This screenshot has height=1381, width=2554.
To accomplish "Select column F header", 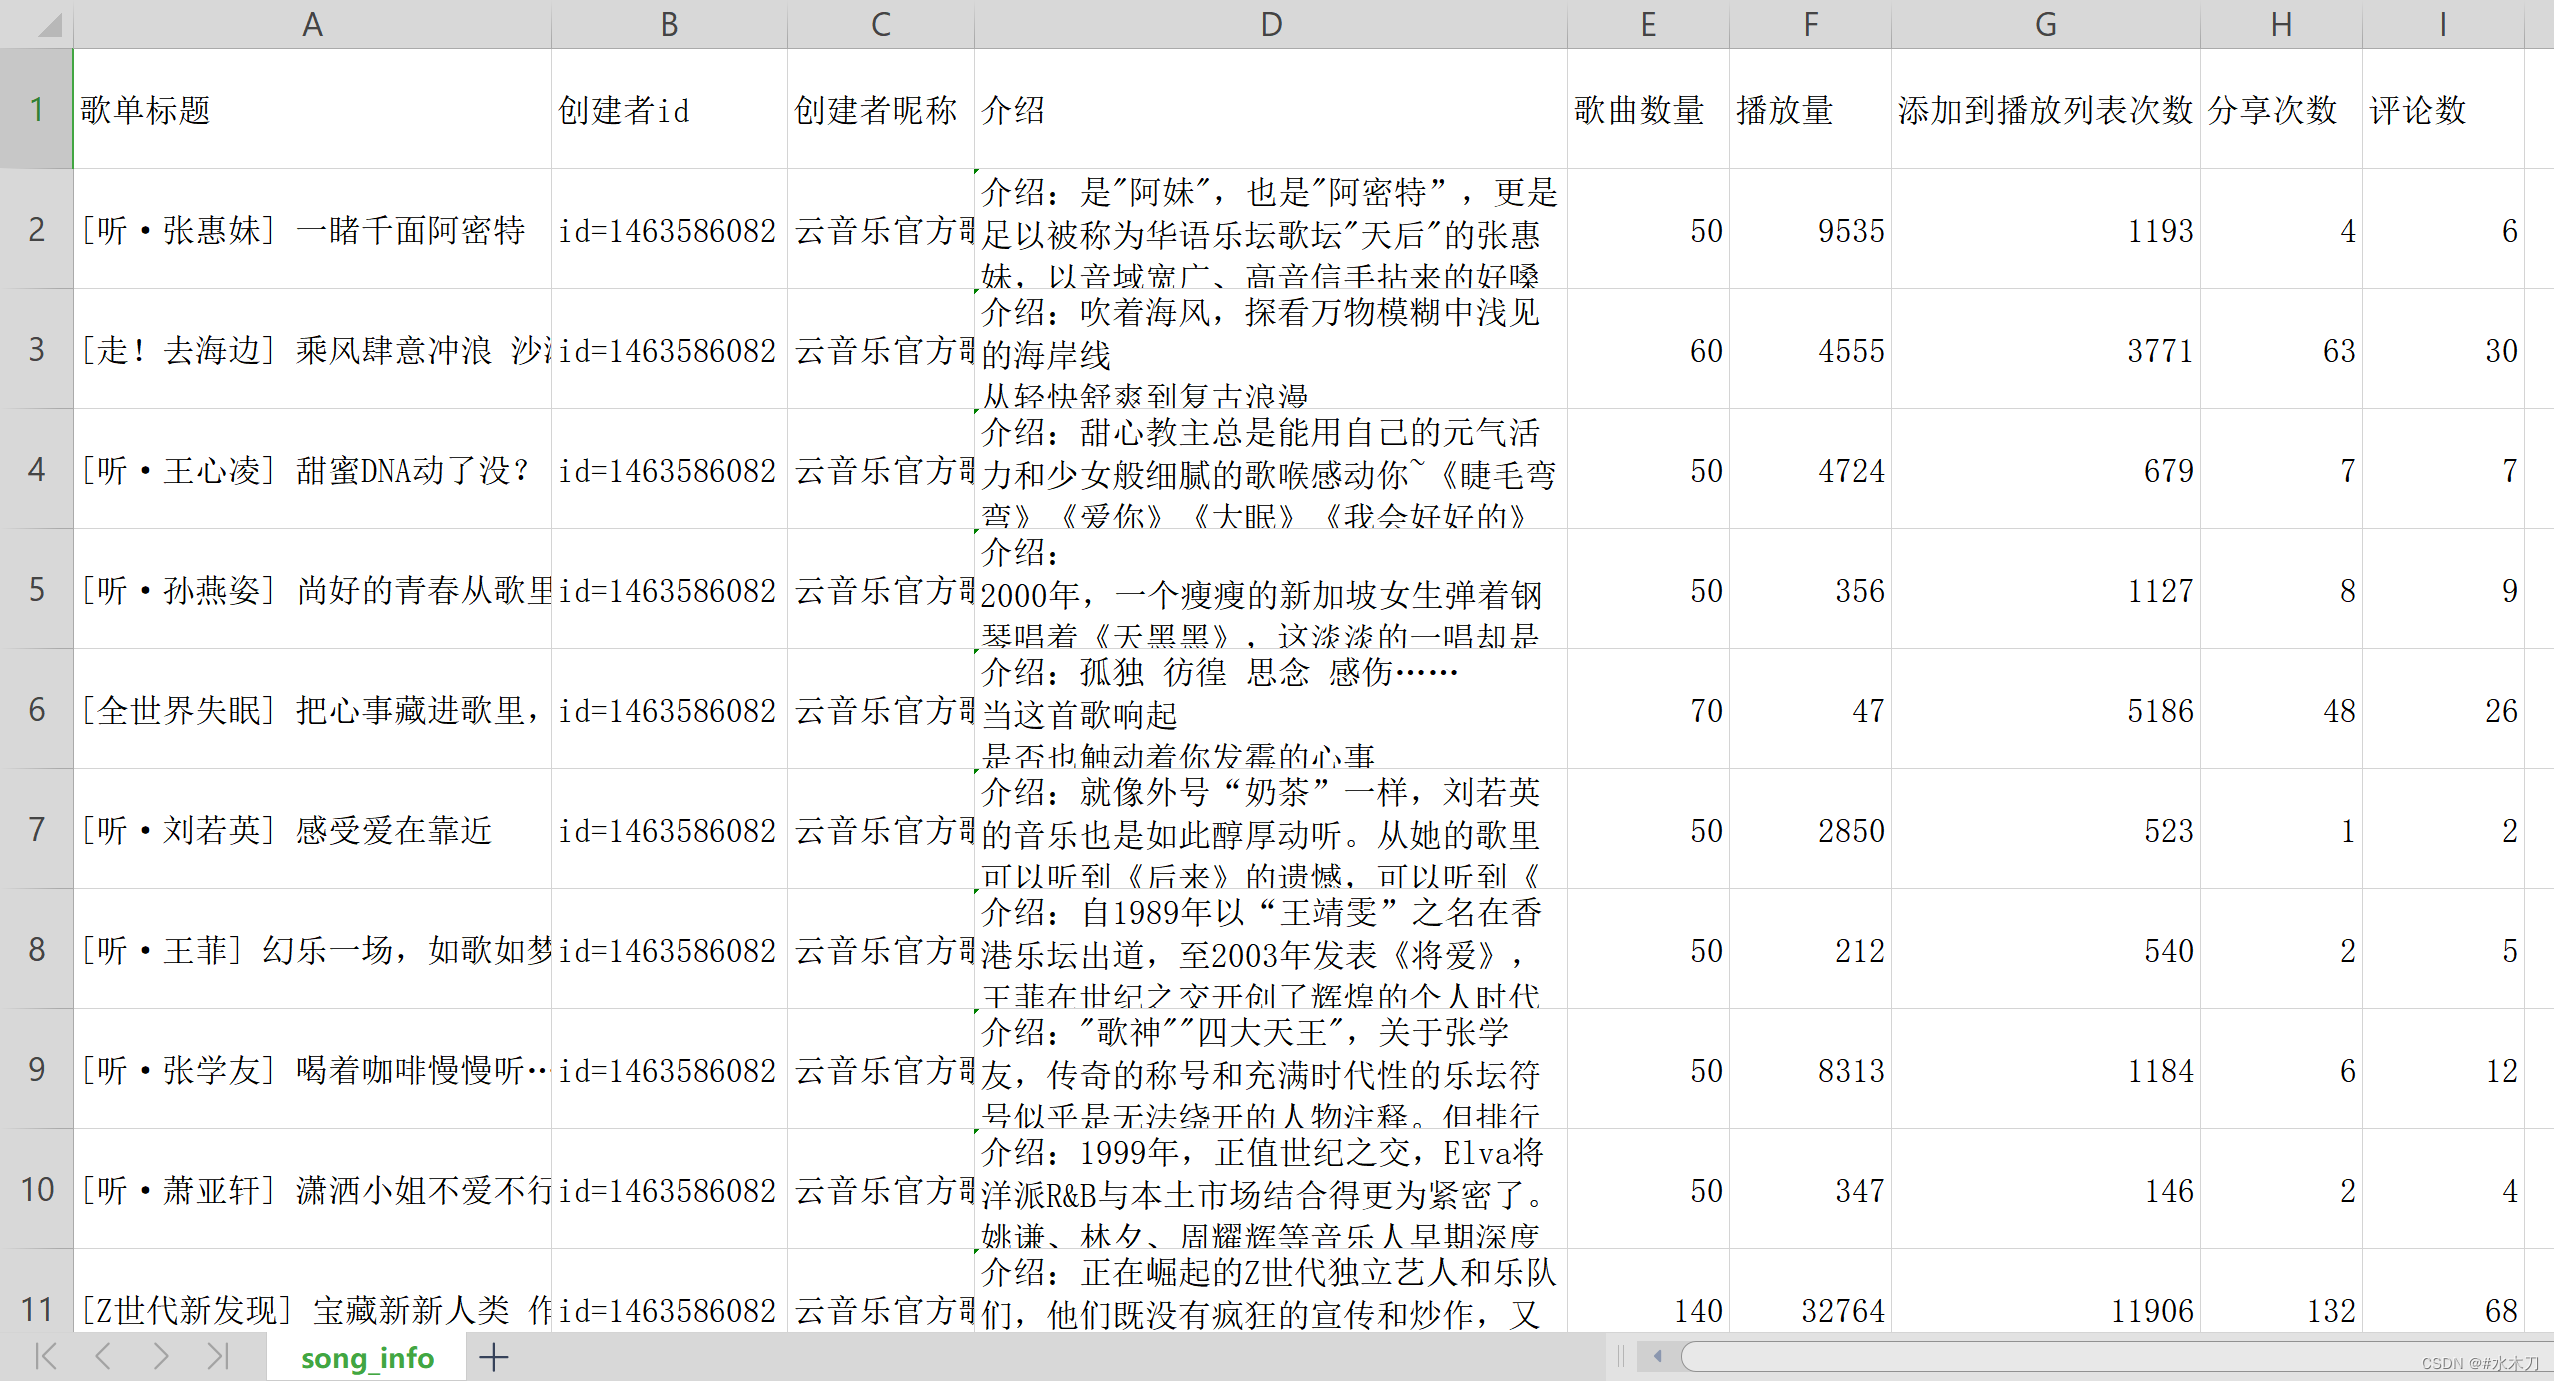I will 1810,24.
